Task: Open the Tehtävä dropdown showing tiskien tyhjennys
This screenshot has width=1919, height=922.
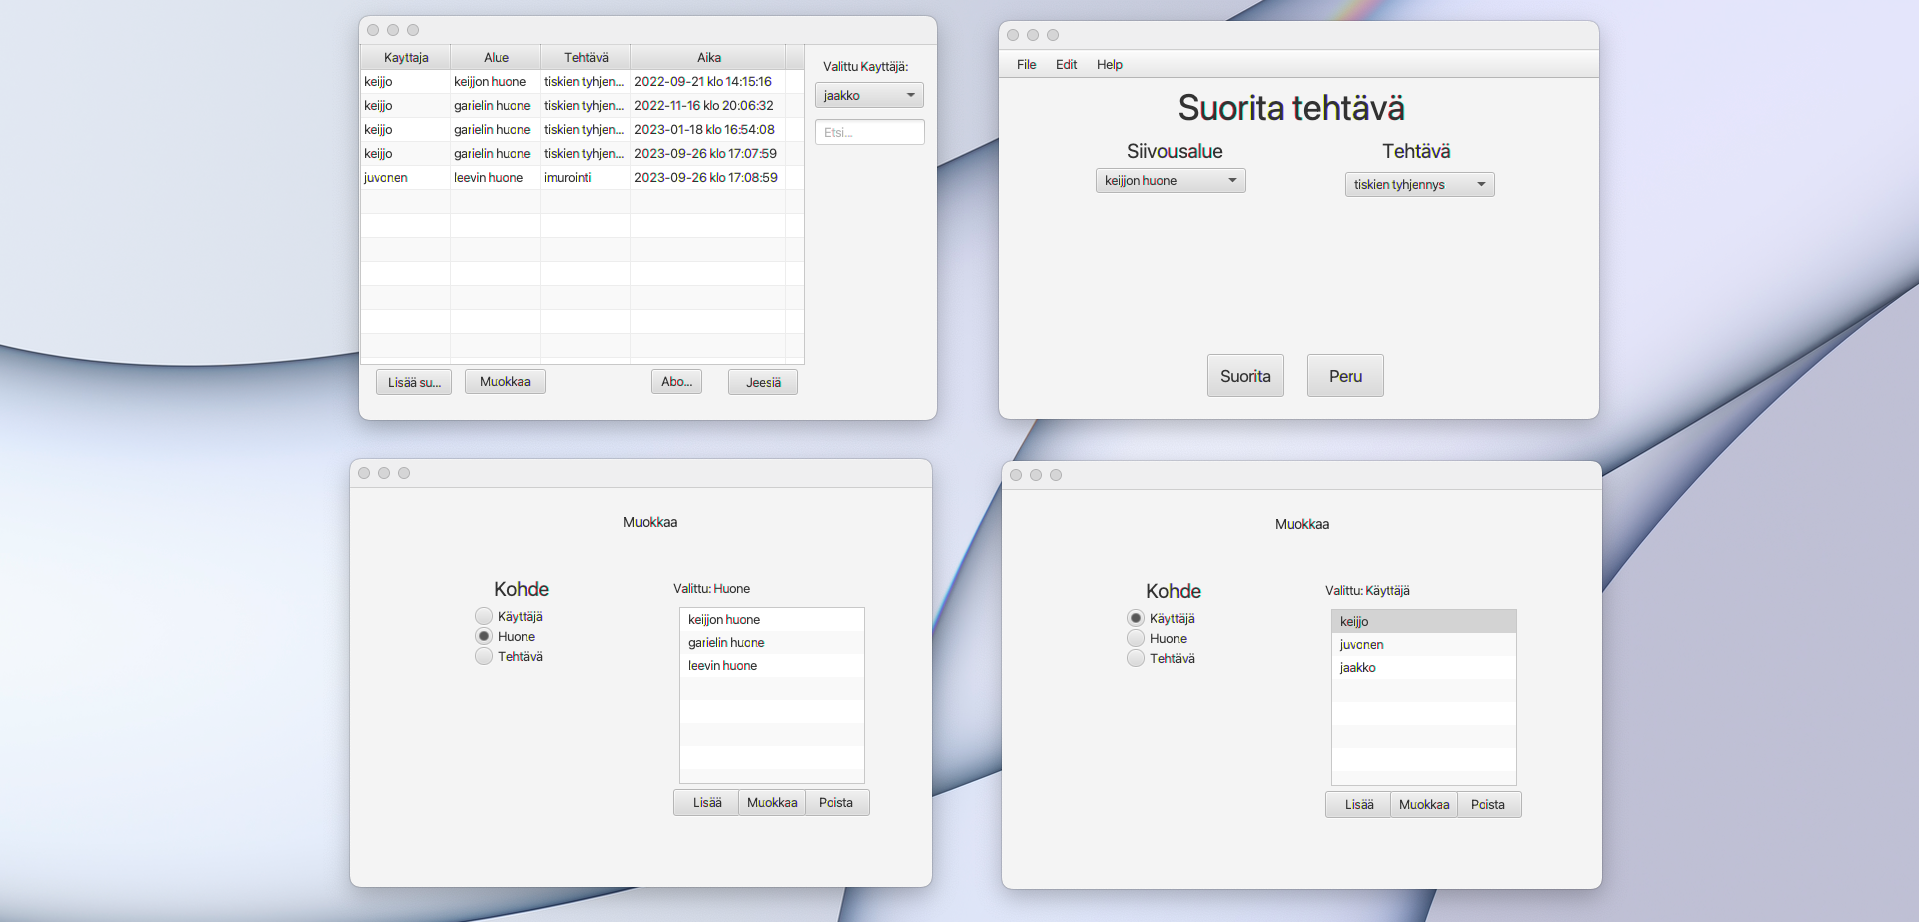Action: click(1419, 184)
